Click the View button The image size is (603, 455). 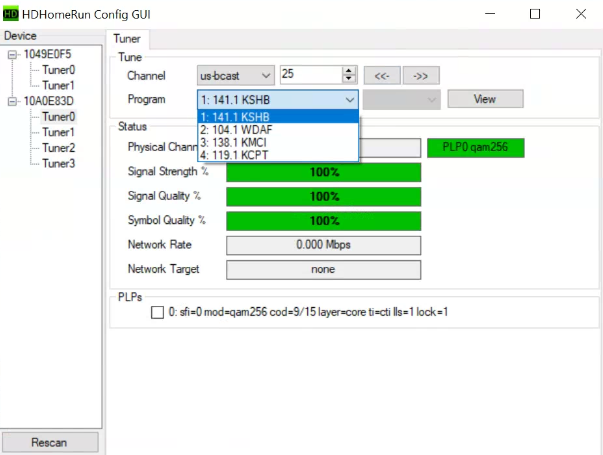click(x=485, y=99)
